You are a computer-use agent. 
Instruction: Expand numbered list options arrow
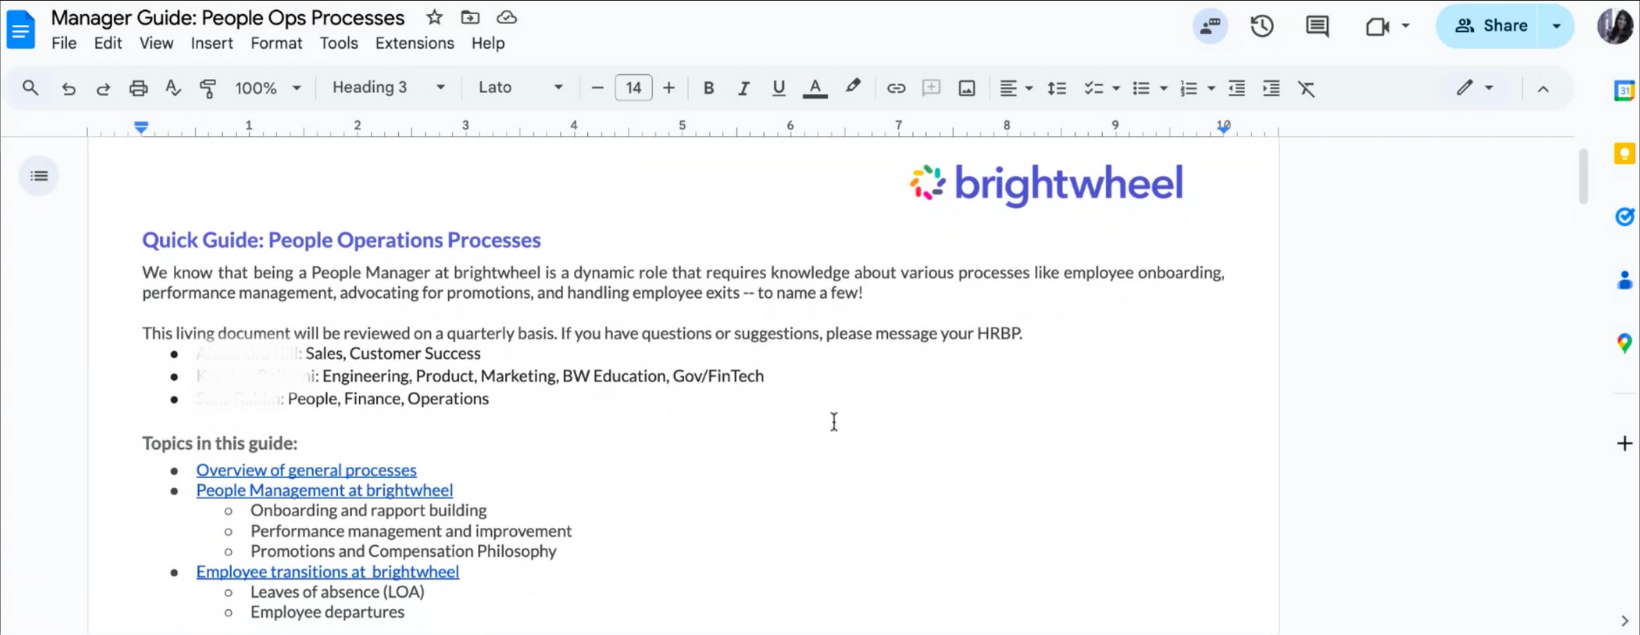[1211, 88]
